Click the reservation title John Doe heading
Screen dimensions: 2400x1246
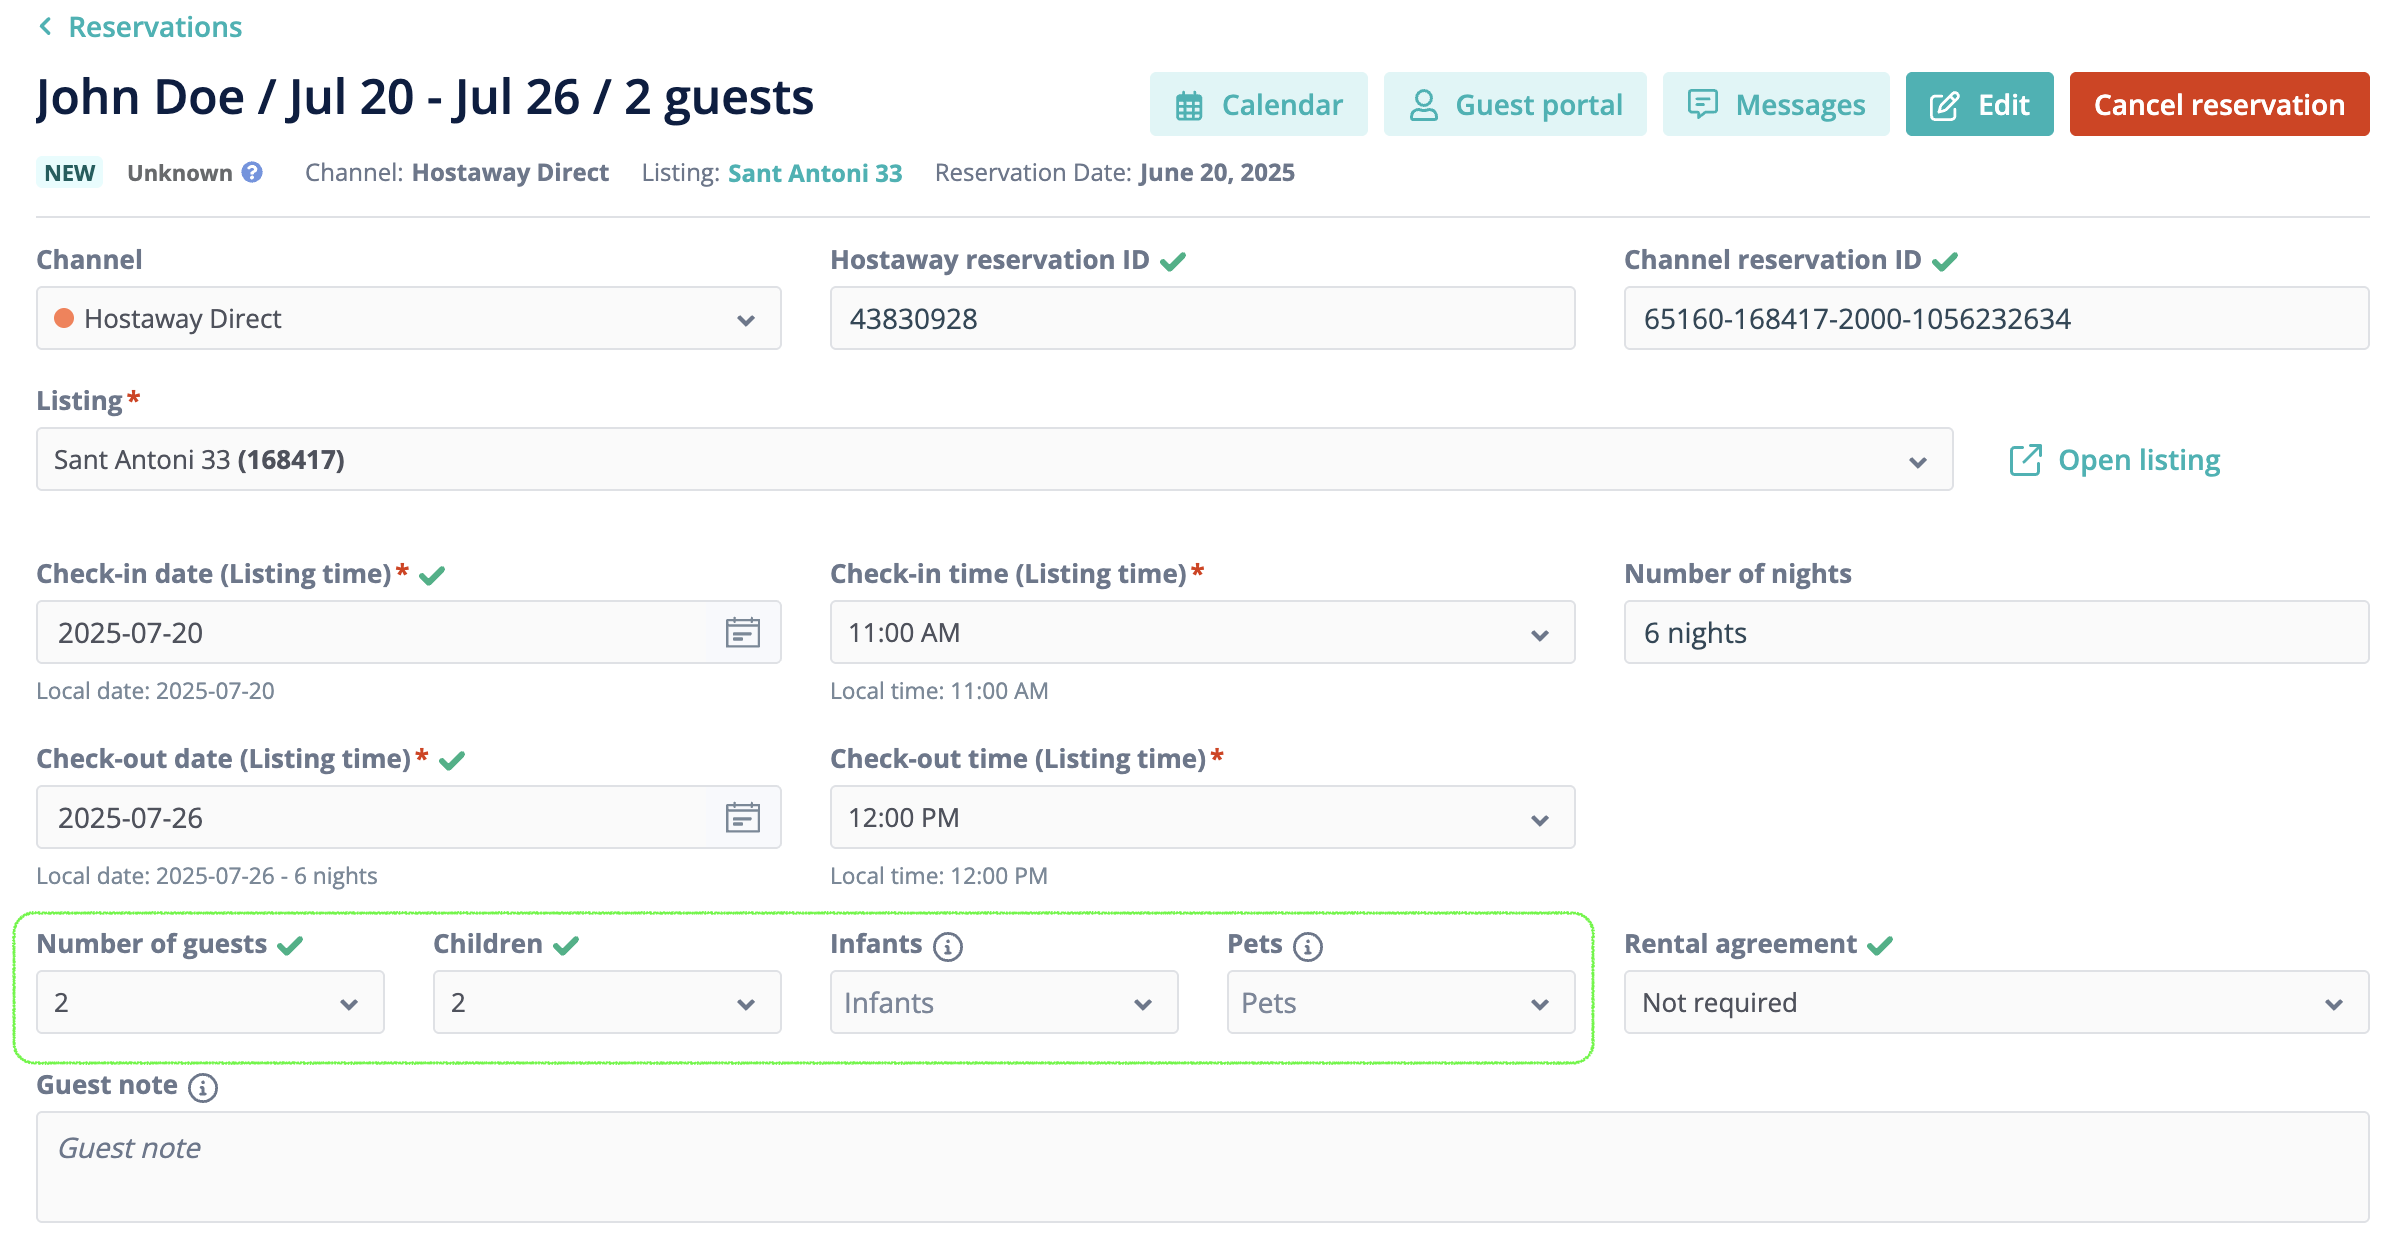coord(425,98)
